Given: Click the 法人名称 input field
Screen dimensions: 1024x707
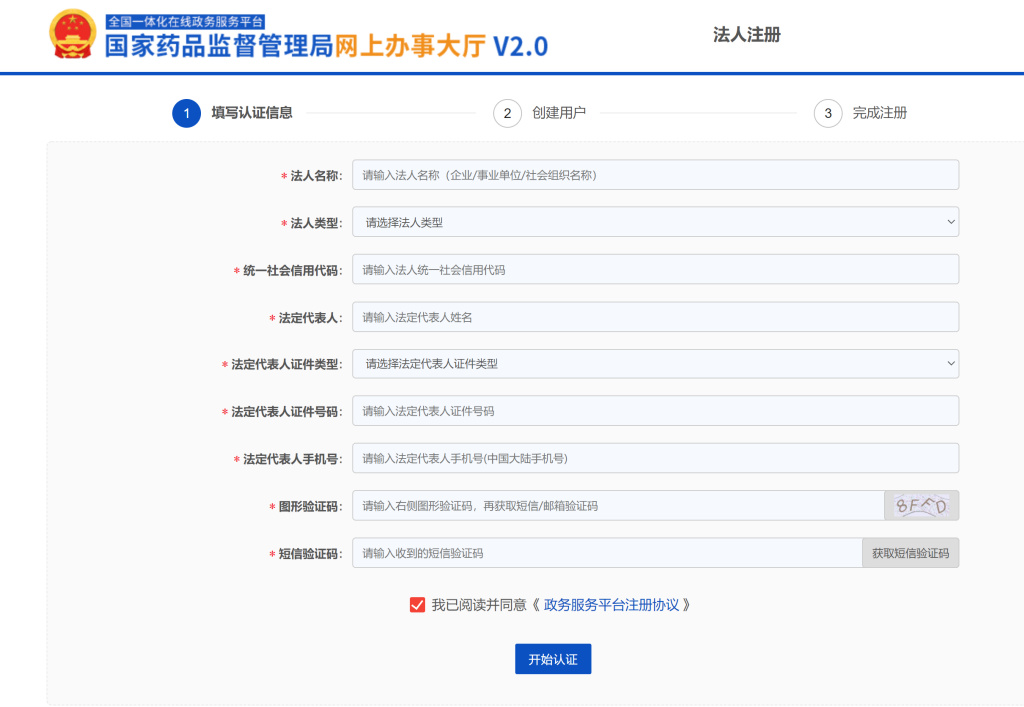Looking at the screenshot, I should pyautogui.click(x=655, y=174).
